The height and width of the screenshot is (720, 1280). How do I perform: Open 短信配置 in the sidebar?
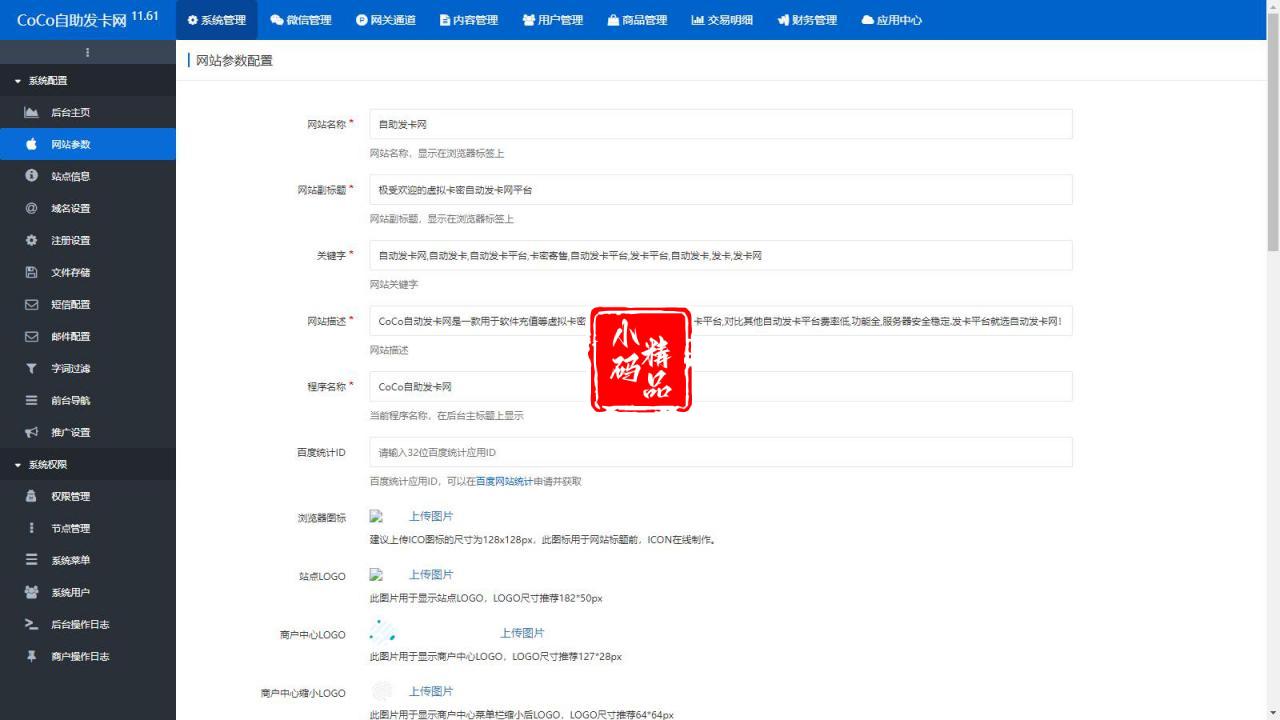tap(88, 304)
